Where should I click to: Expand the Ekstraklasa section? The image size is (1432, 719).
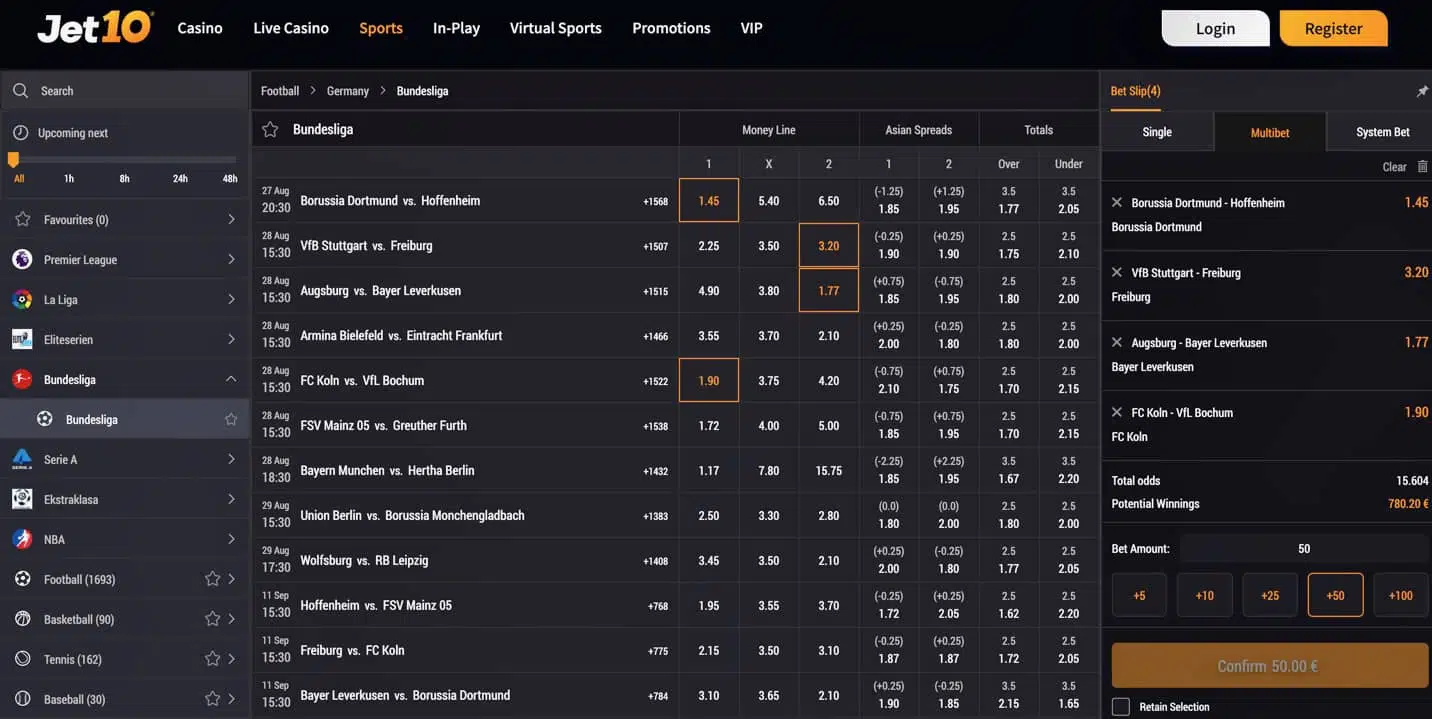click(231, 499)
